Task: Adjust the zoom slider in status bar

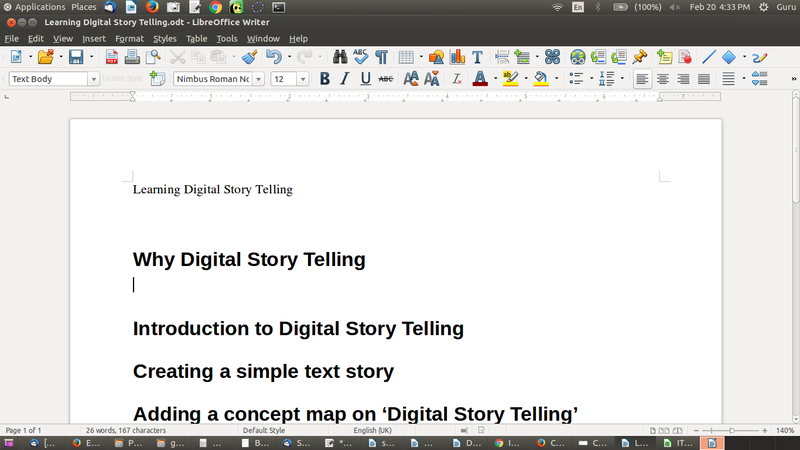Action: 731,431
